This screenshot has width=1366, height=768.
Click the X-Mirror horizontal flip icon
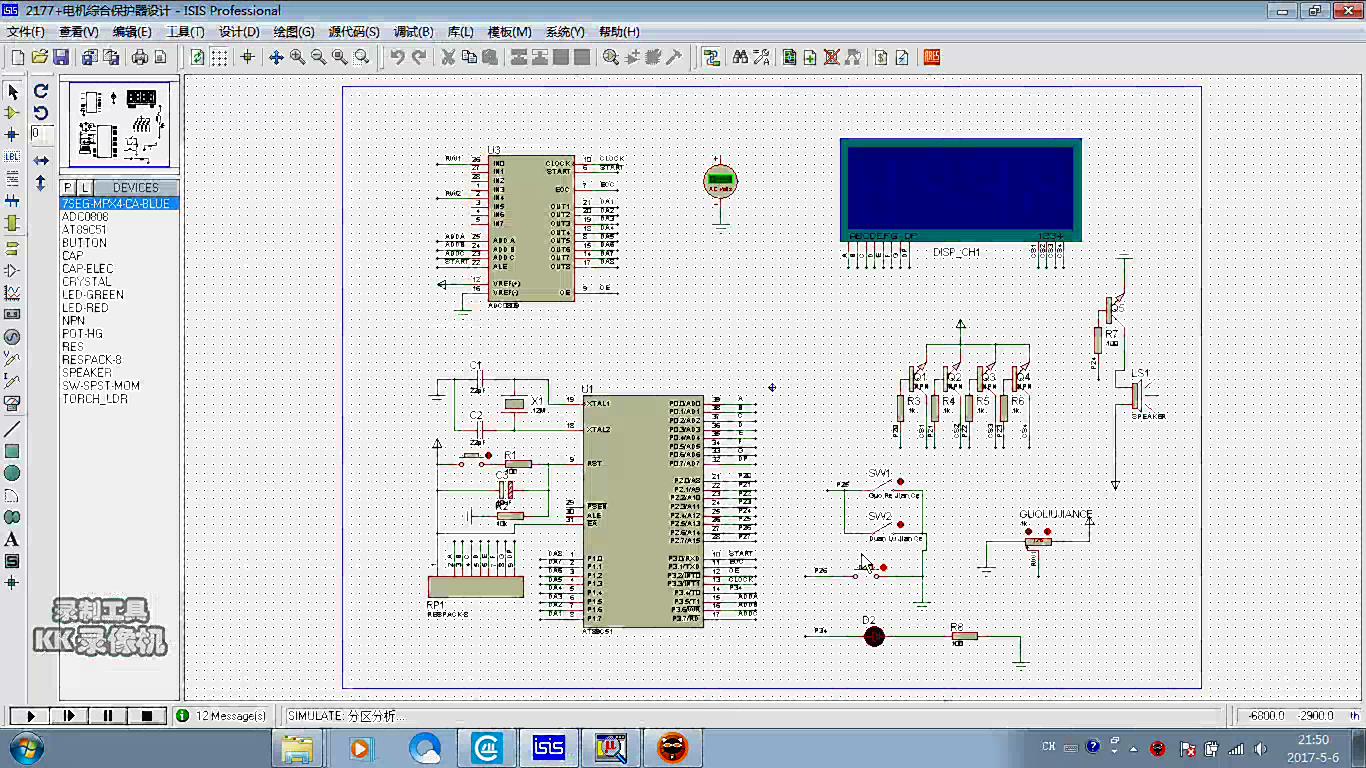click(41, 160)
